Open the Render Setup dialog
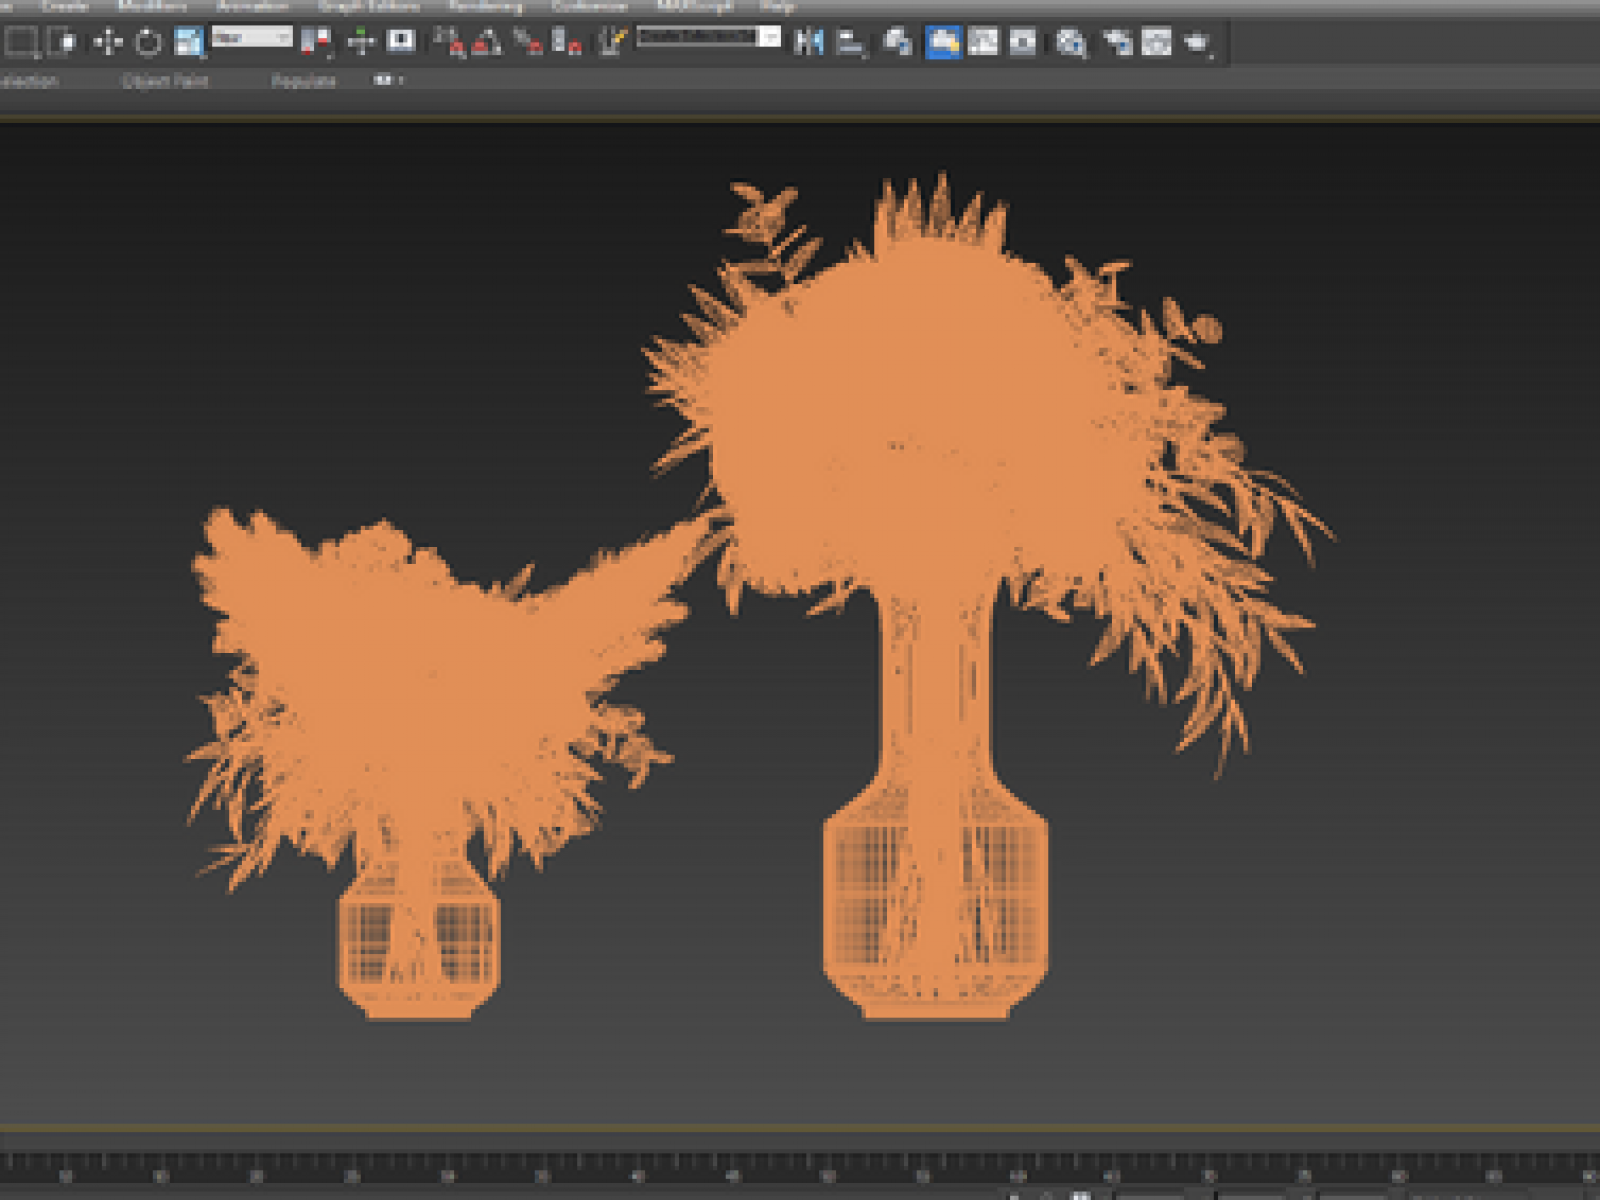The height and width of the screenshot is (1200, 1600). pos(1117,42)
